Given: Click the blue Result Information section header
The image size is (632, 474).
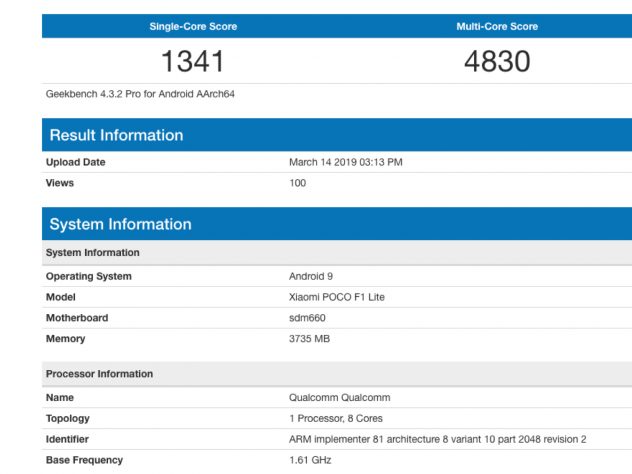Looking at the screenshot, I should pyautogui.click(x=116, y=135).
